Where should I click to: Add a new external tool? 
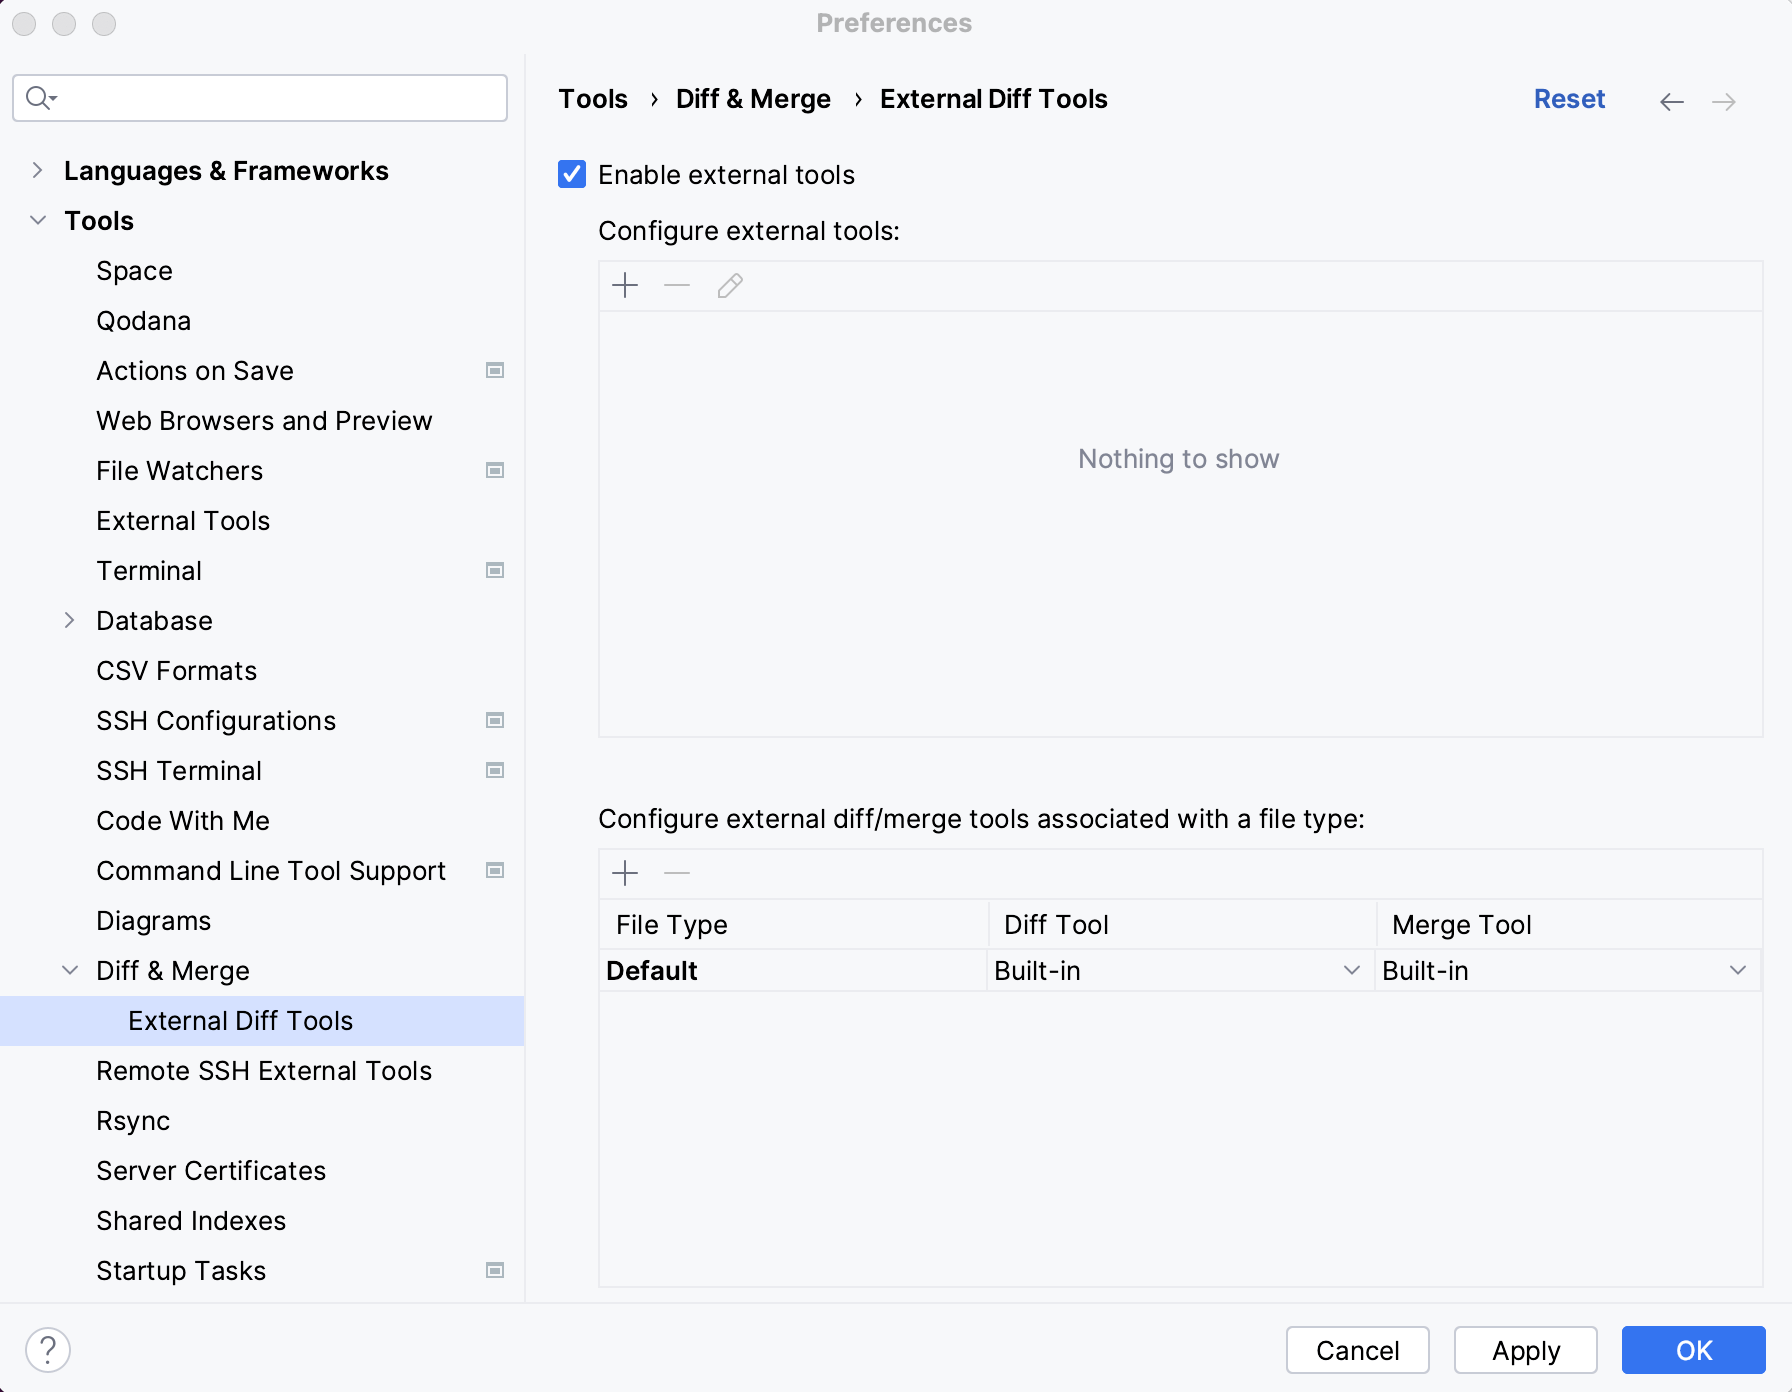624,285
